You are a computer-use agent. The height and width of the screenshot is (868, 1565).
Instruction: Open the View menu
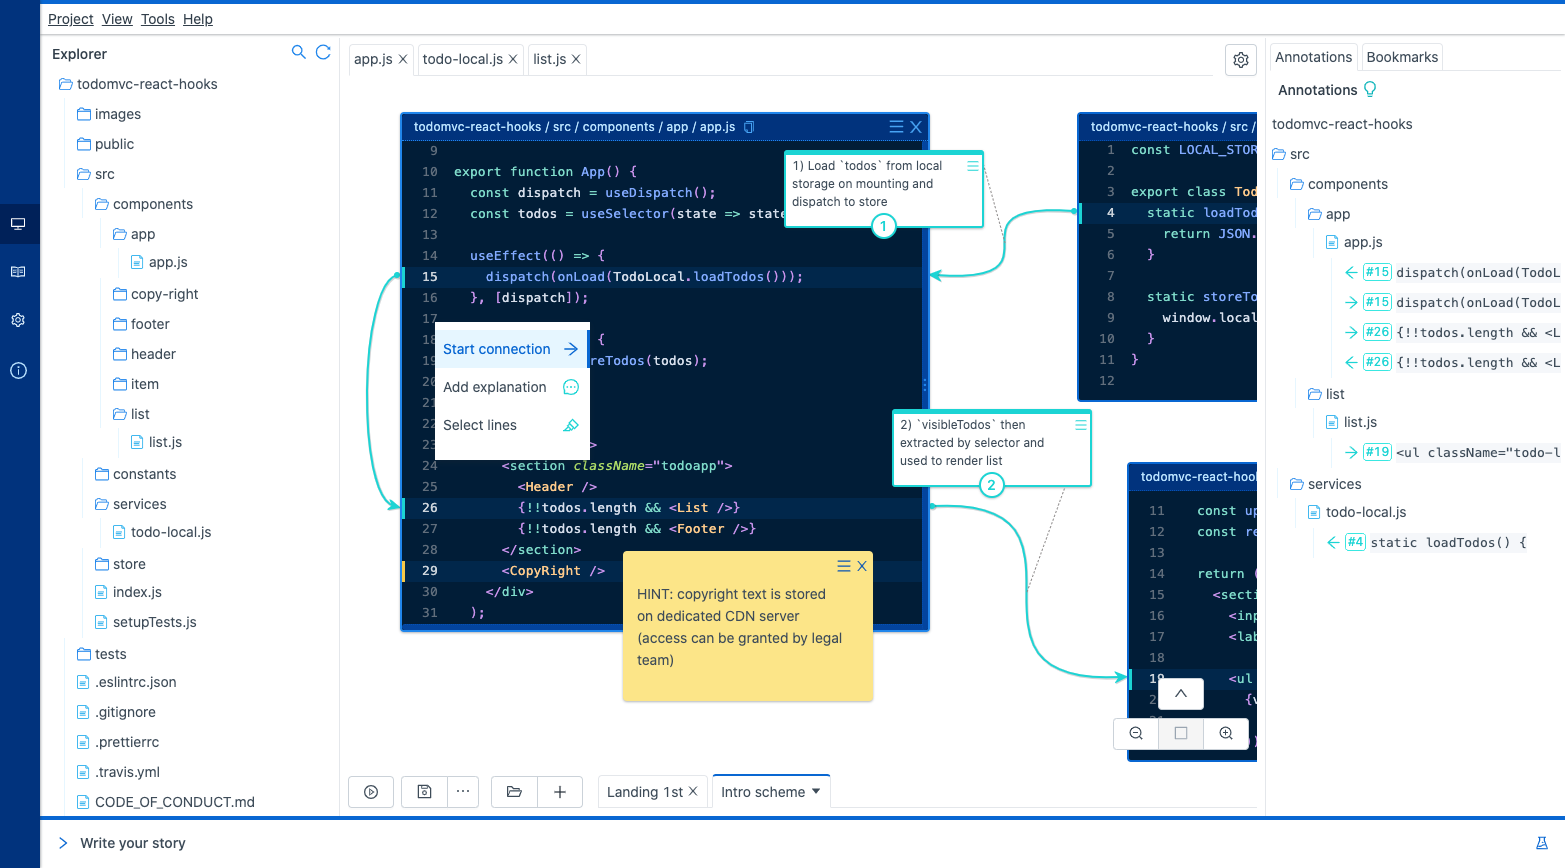tap(117, 19)
